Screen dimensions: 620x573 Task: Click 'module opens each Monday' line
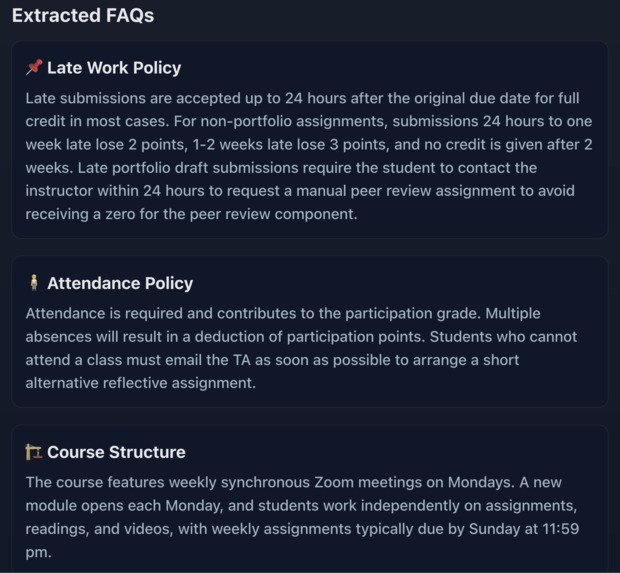pos(301,506)
